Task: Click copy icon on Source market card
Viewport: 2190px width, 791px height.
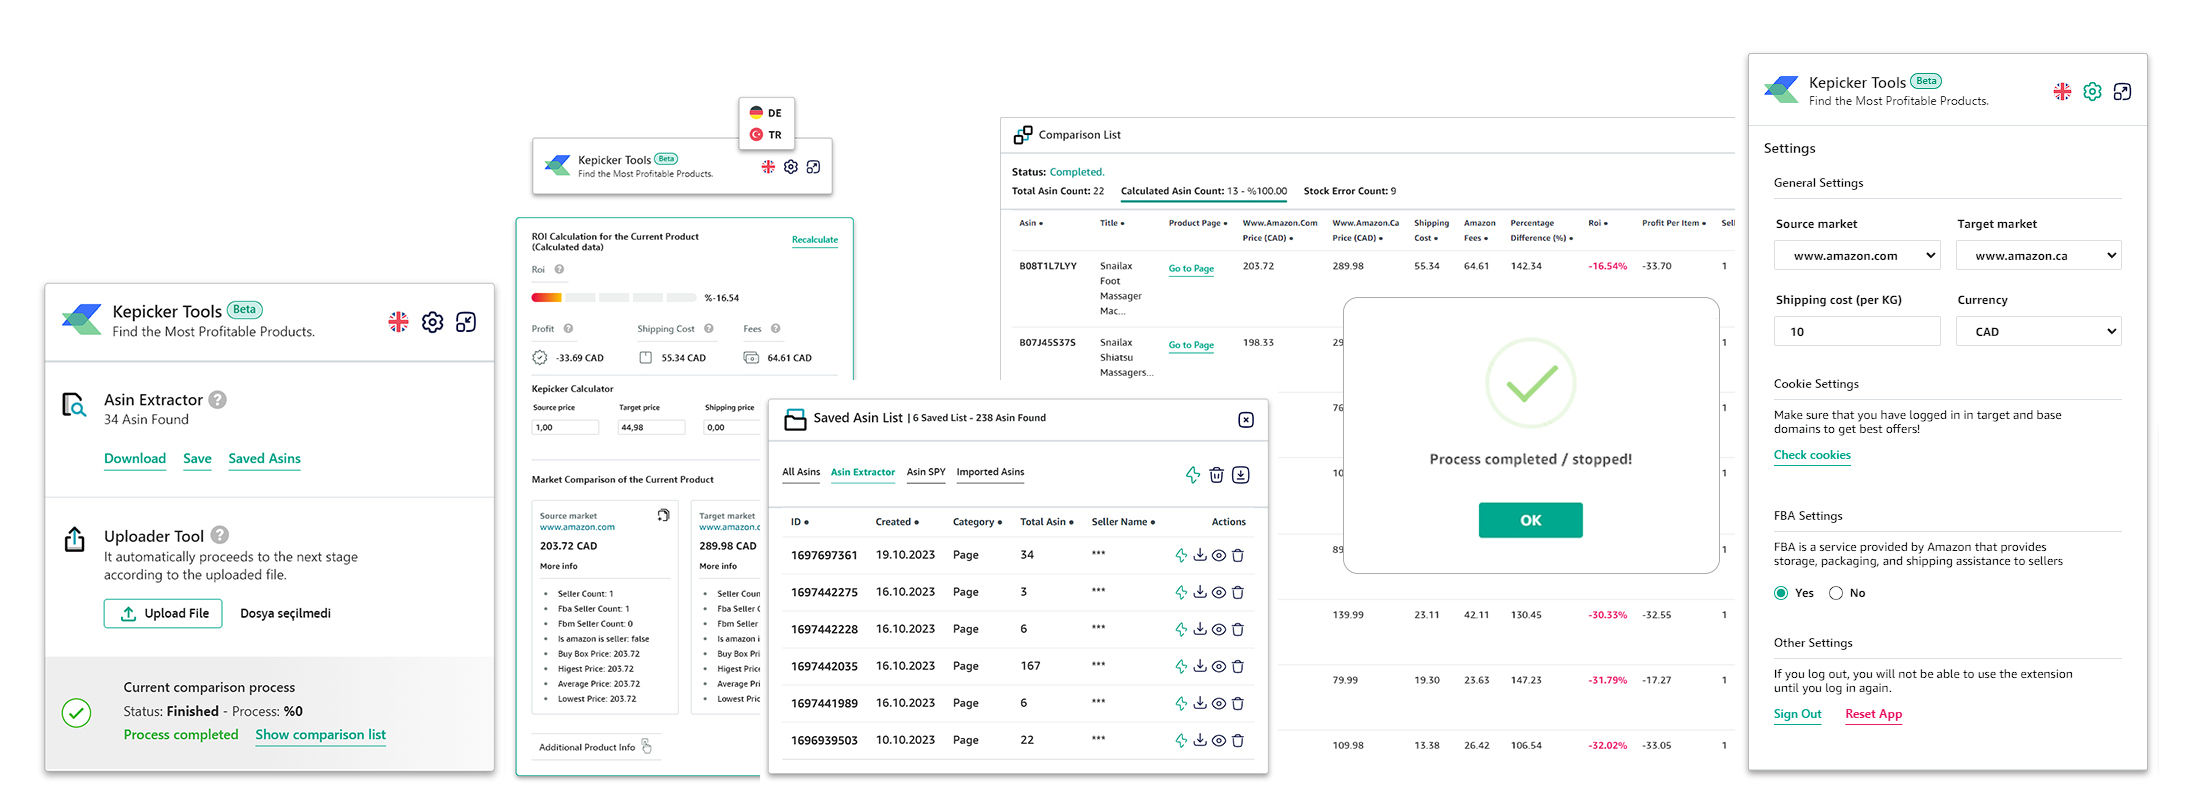Action: [663, 515]
